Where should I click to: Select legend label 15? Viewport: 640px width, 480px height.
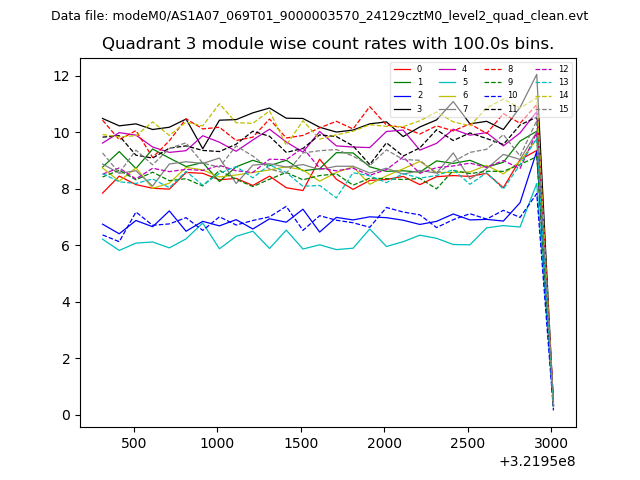click(x=563, y=108)
